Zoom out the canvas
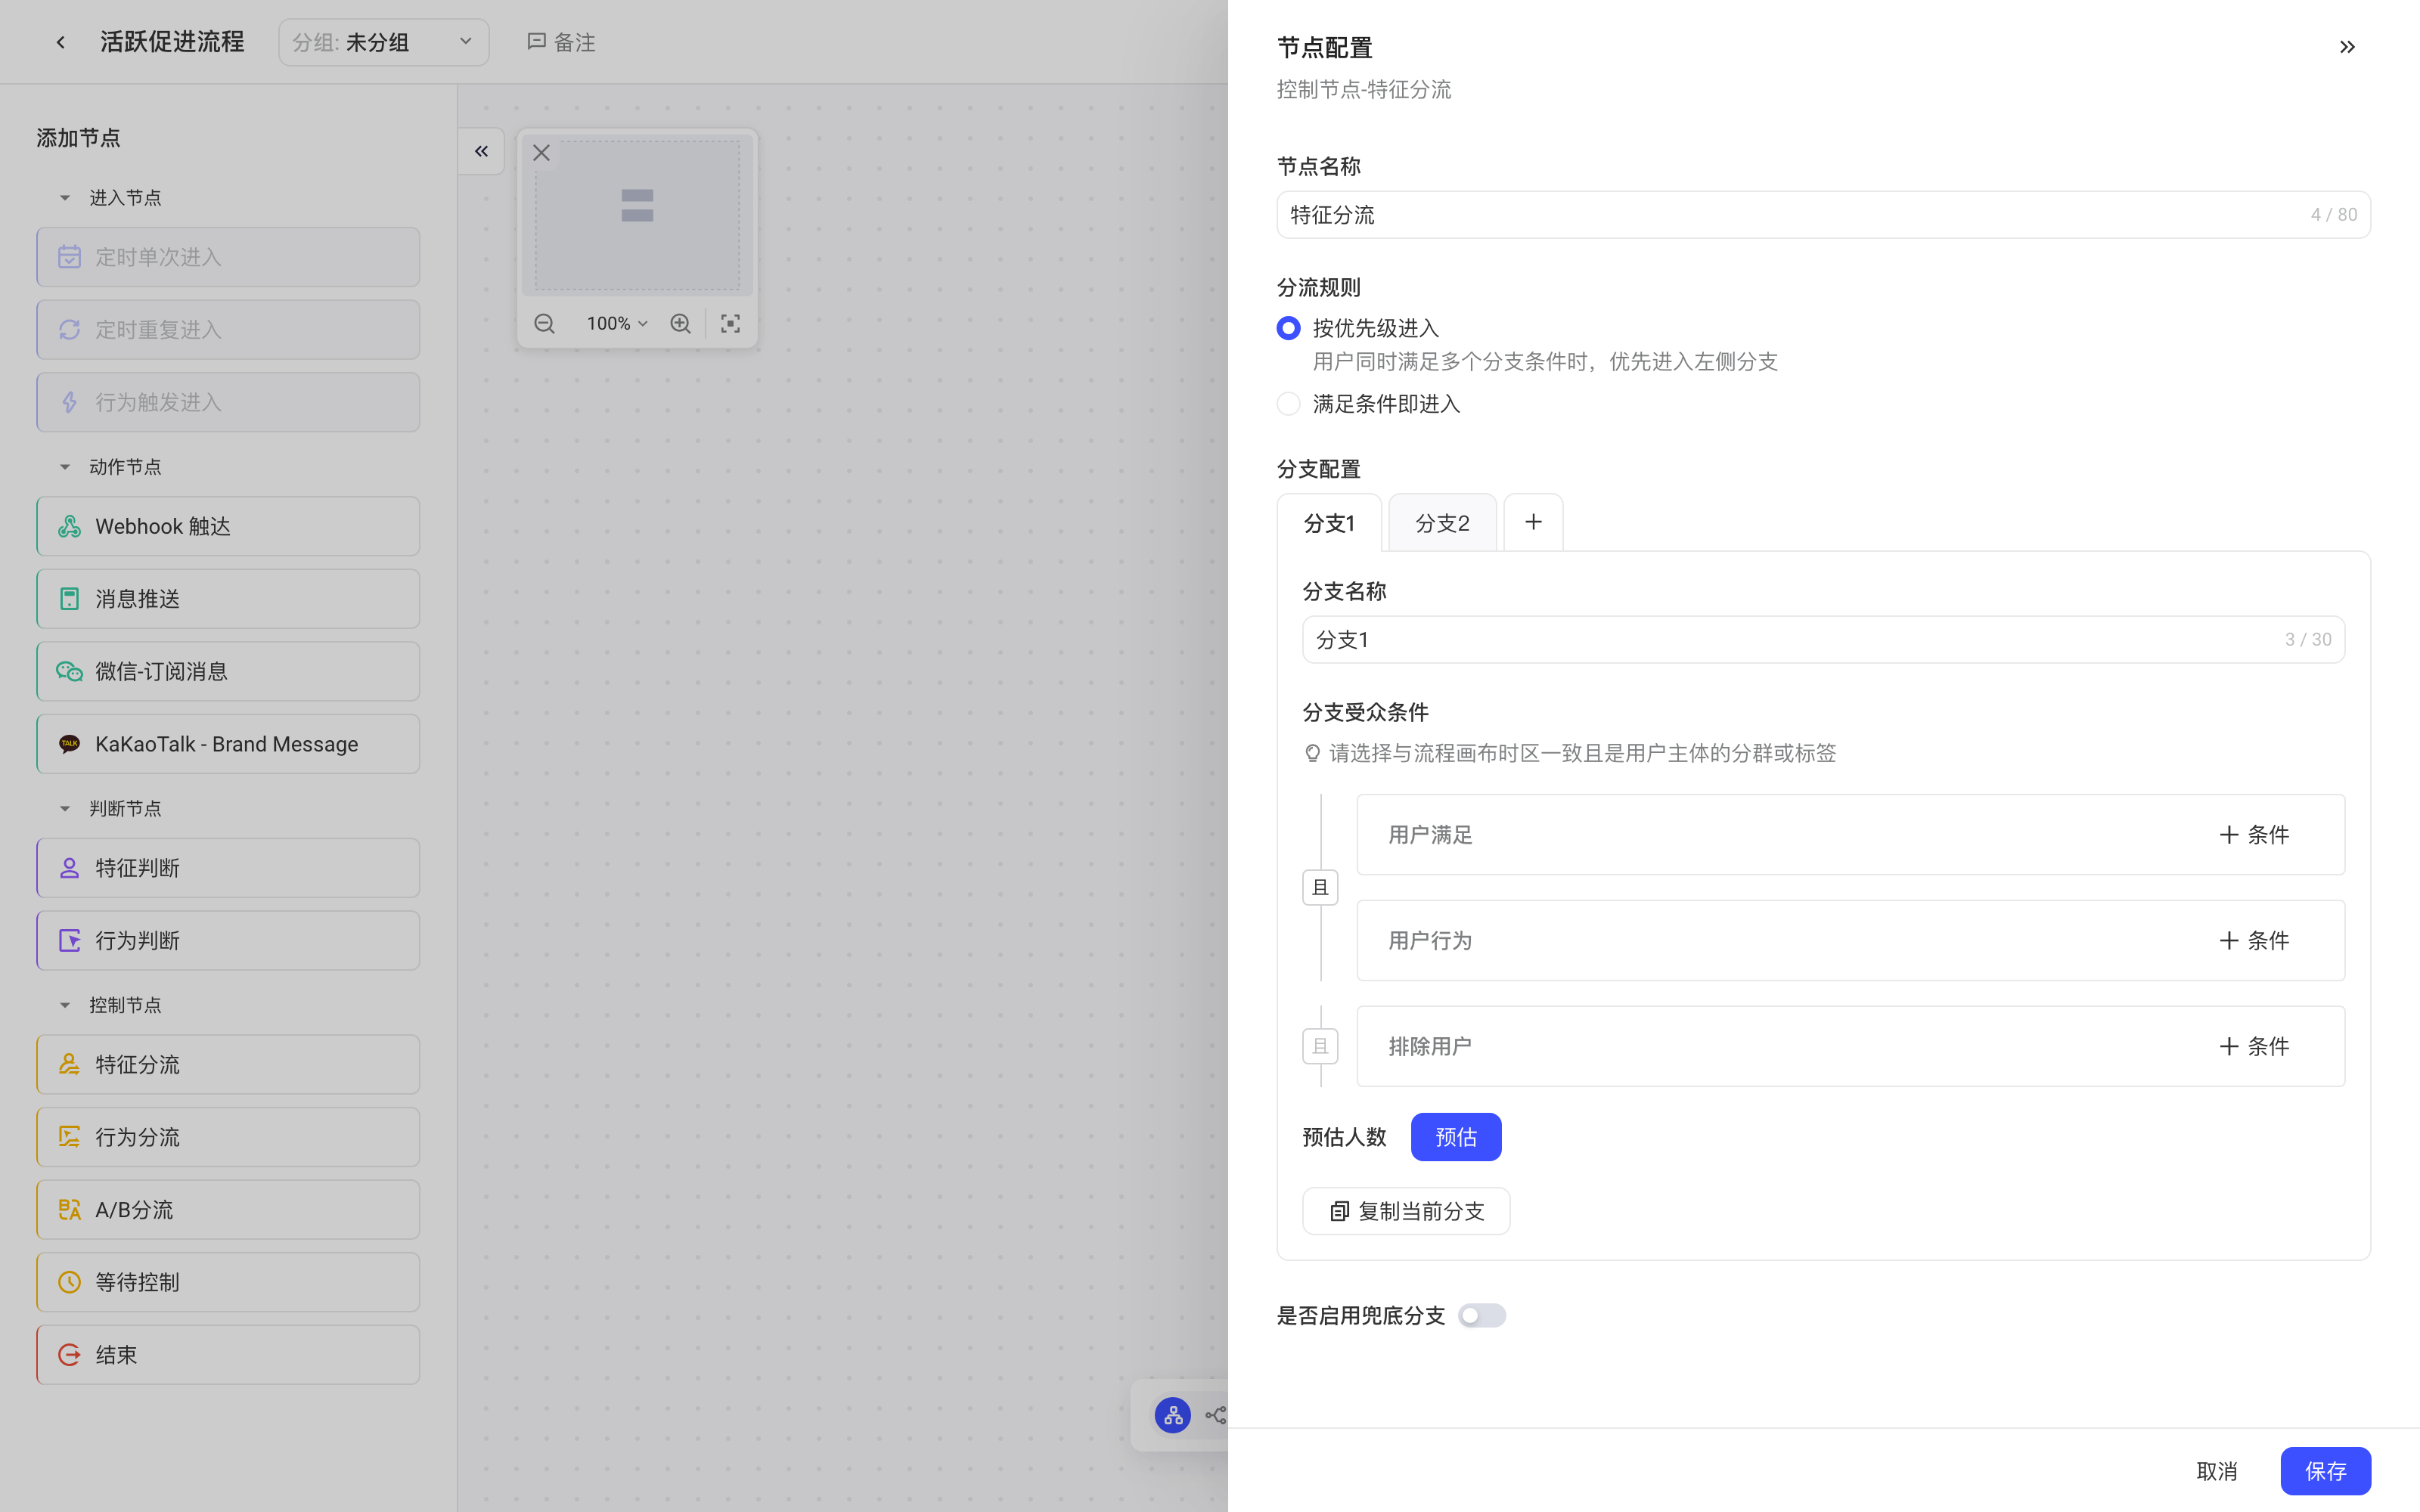 544,324
